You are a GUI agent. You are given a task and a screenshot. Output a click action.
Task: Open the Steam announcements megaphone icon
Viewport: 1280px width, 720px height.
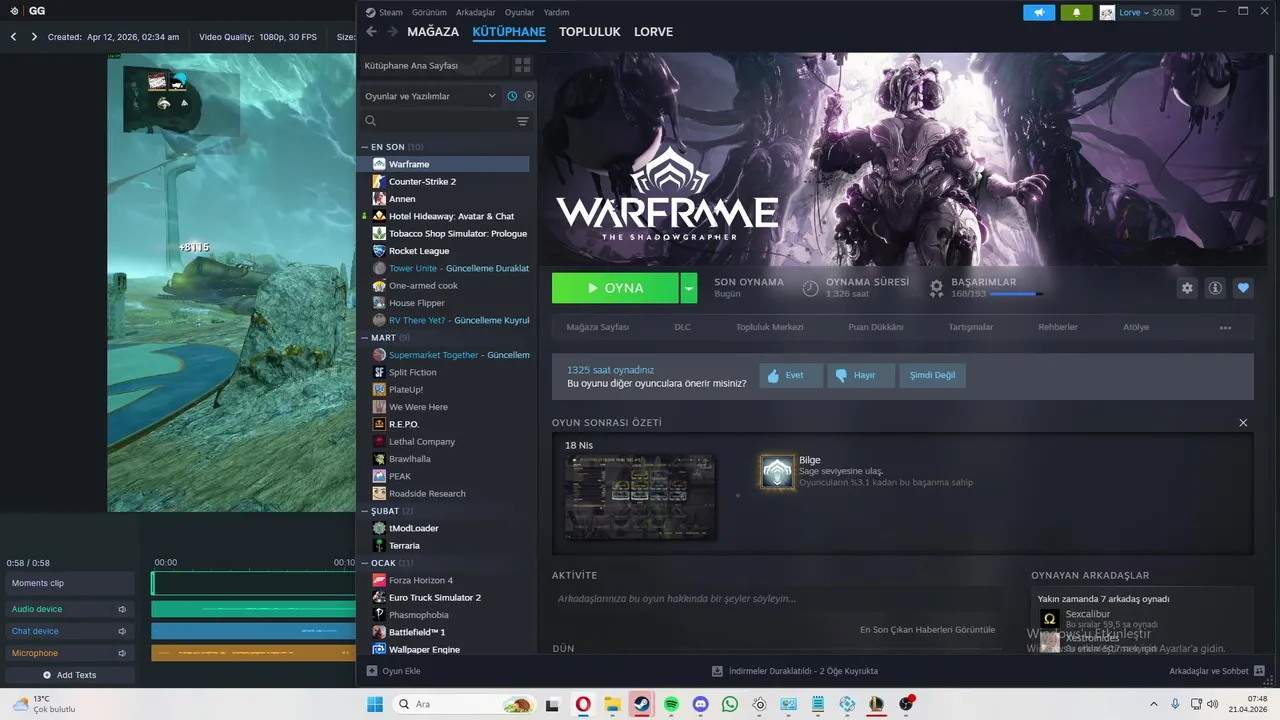coord(1039,13)
